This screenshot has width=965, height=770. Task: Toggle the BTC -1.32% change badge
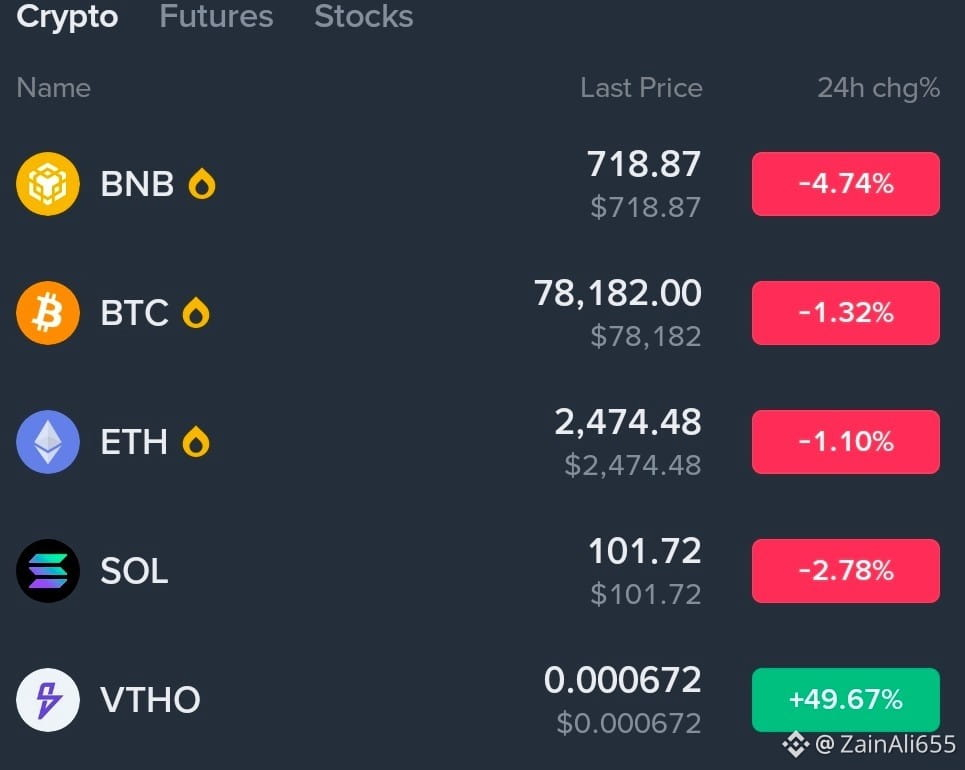click(846, 313)
